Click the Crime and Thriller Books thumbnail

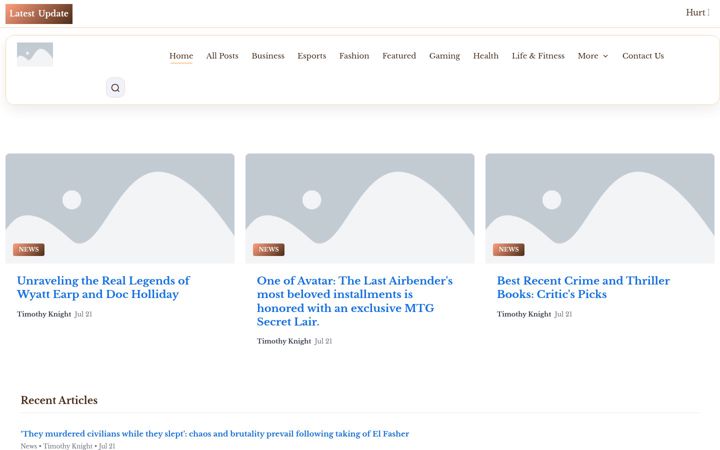click(x=600, y=208)
